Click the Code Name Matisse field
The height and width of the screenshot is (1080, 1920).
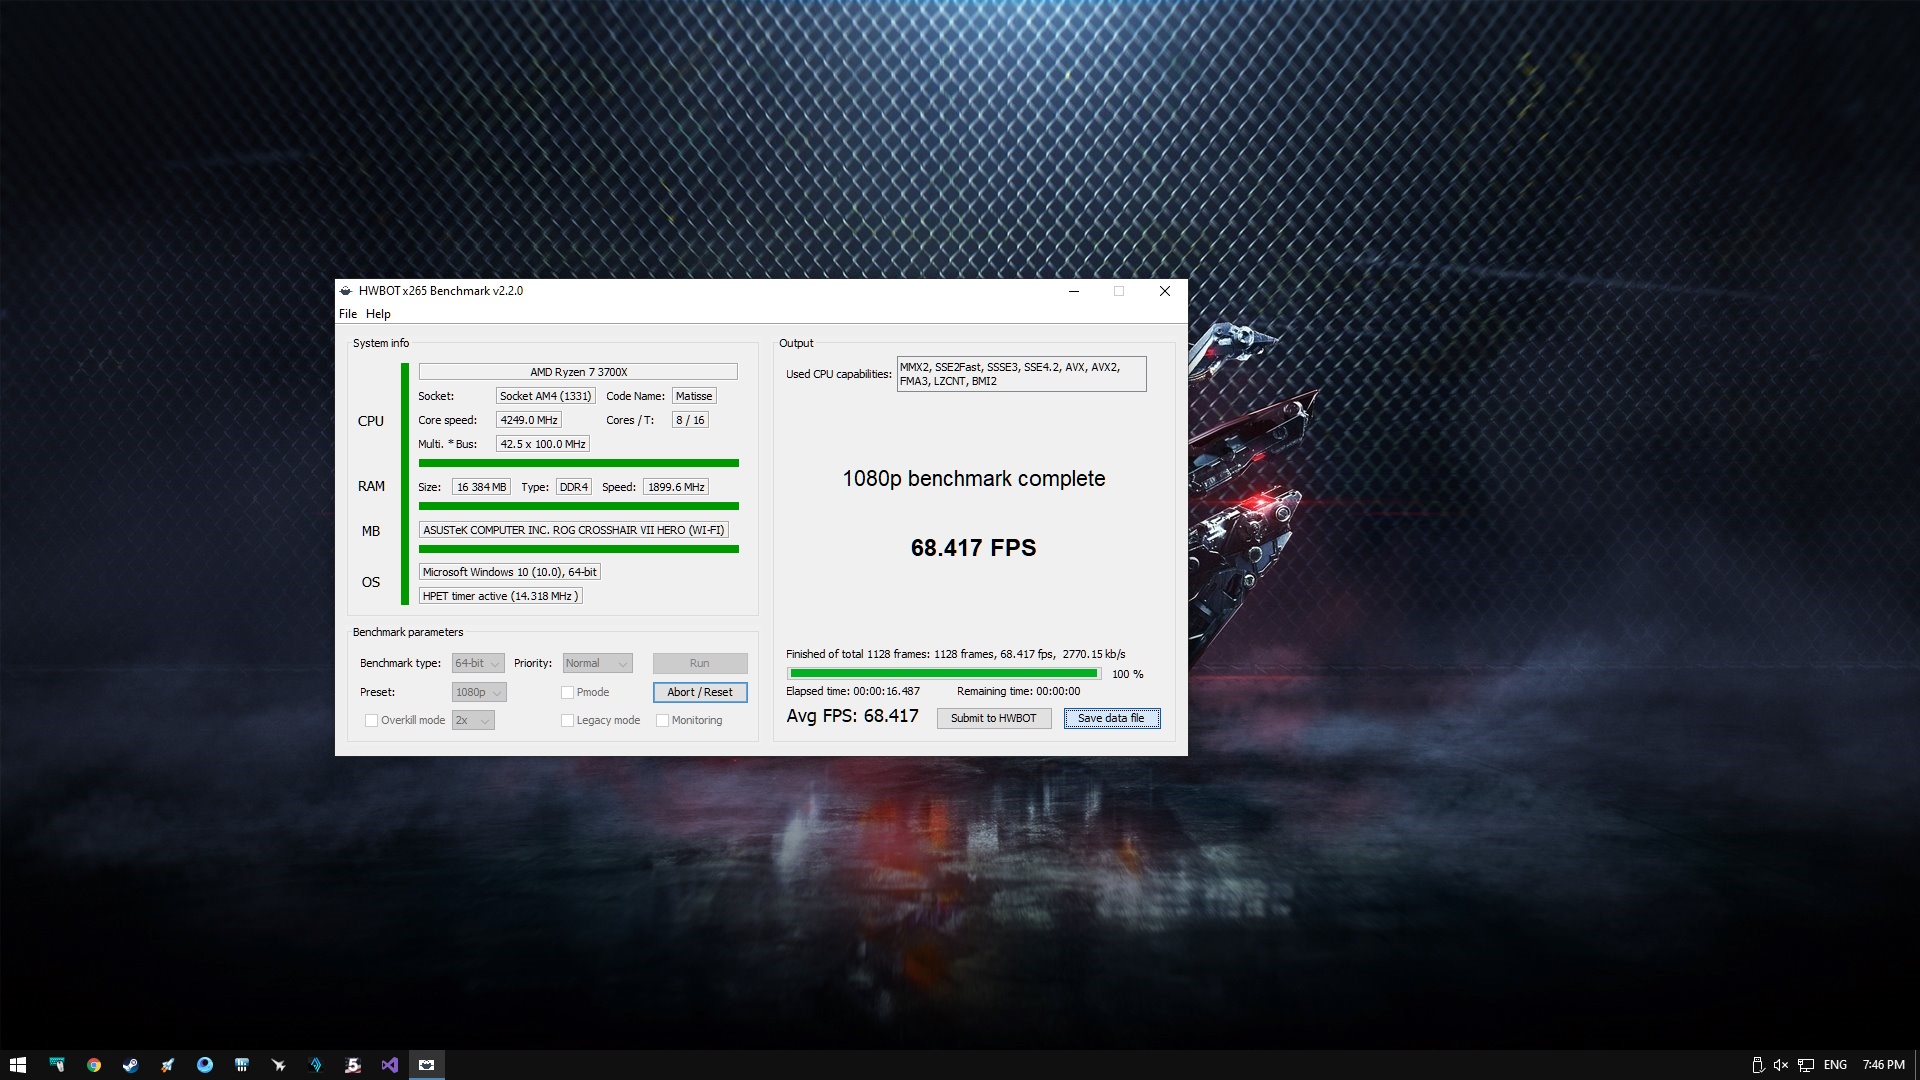coord(694,396)
